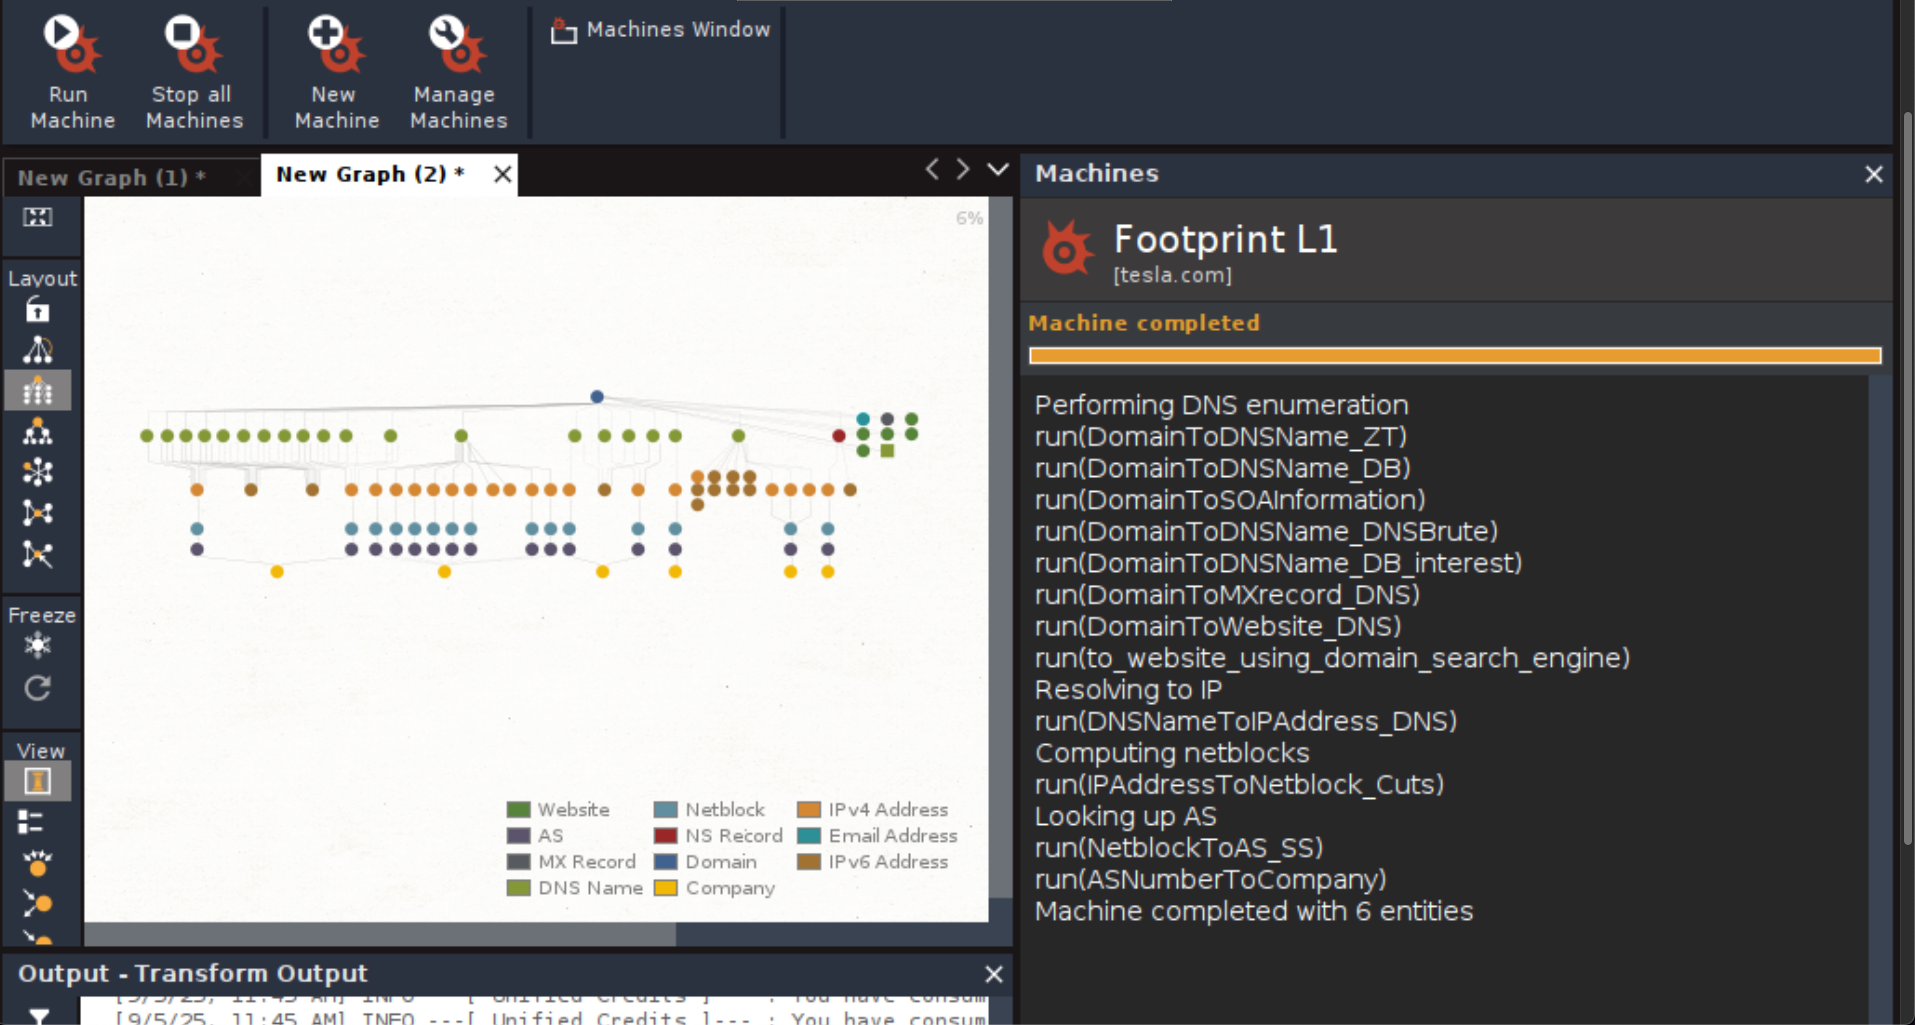Click the New Machine icon
Viewport: 1915px width, 1025px height.
[335, 45]
